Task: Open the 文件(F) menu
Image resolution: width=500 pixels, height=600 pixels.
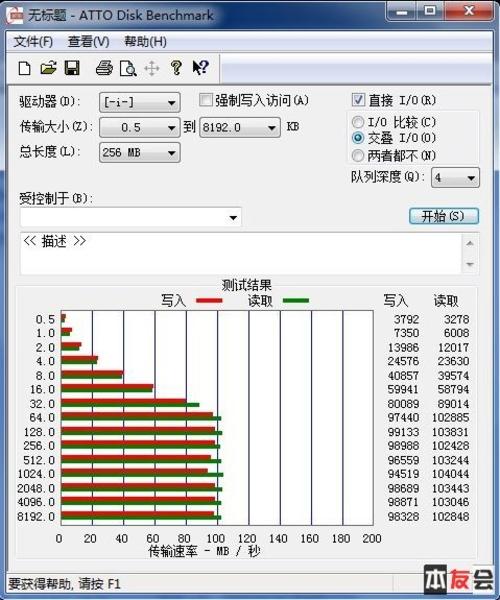Action: pos(33,41)
